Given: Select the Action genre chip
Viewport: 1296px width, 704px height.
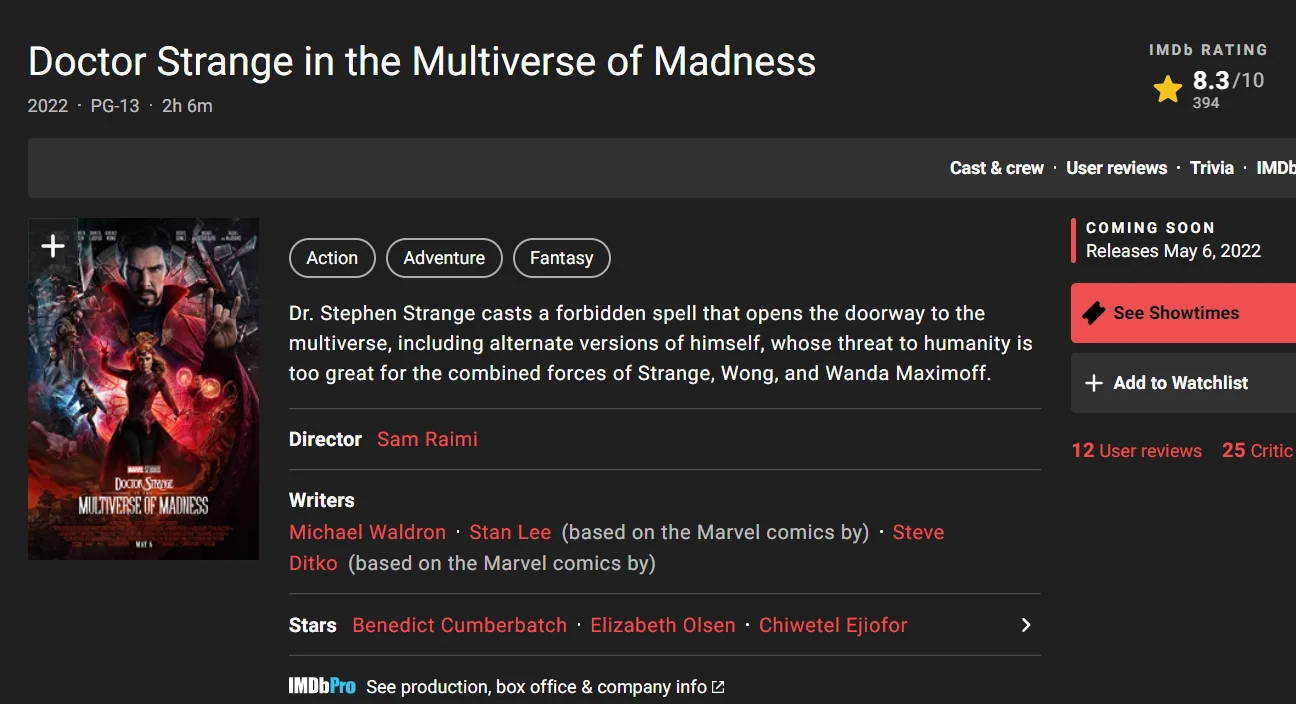Looking at the screenshot, I should [x=332, y=258].
